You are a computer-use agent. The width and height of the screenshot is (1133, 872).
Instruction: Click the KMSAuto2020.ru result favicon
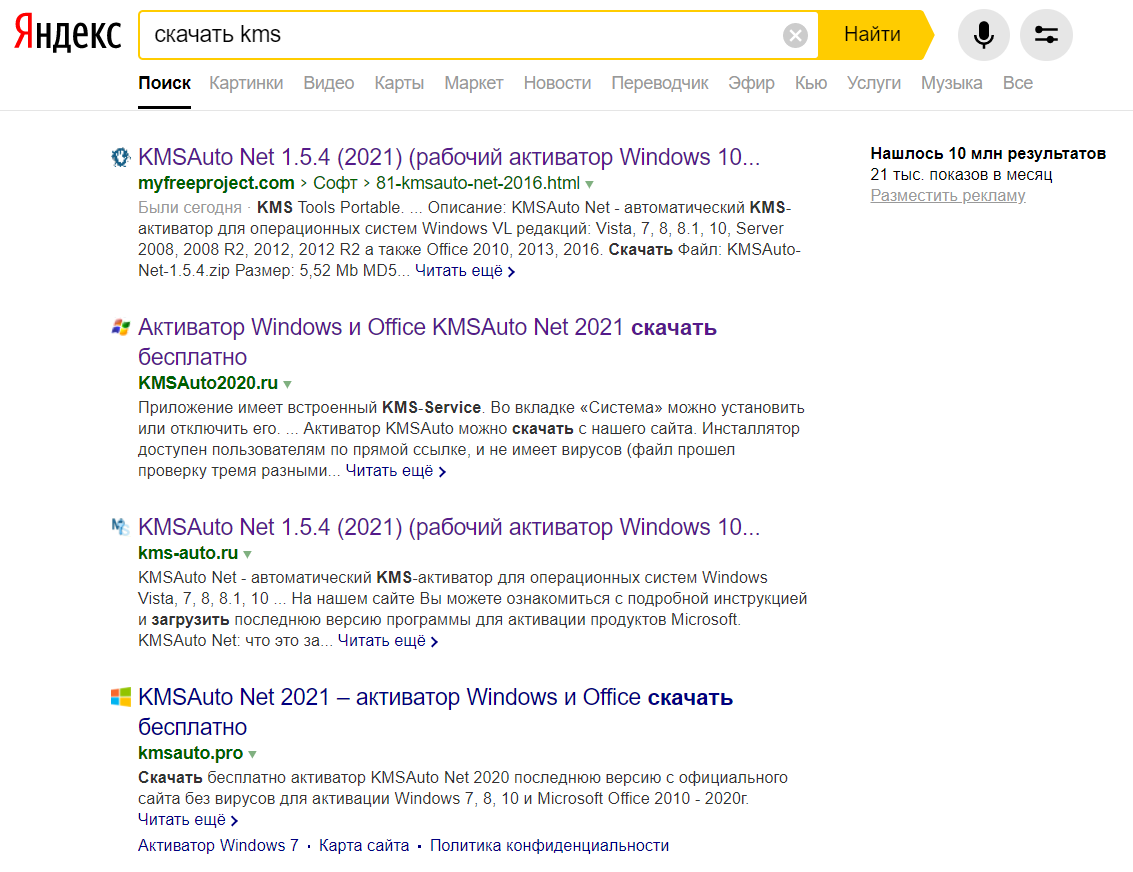click(121, 327)
